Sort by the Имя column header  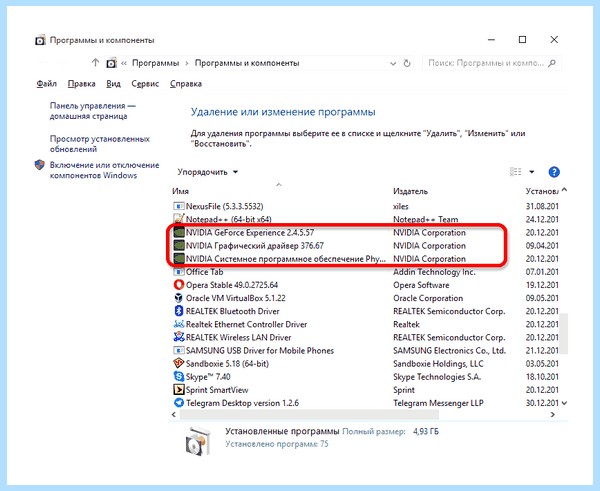pyautogui.click(x=180, y=191)
